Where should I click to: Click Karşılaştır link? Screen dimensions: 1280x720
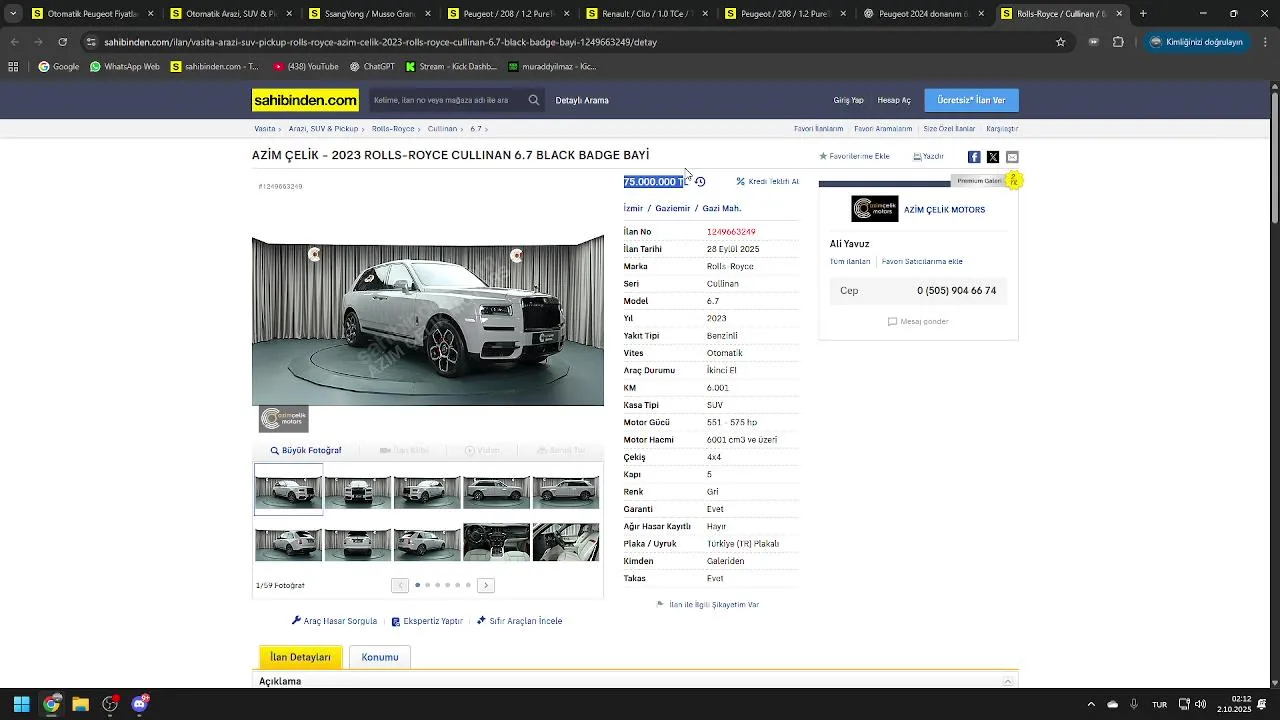1002,129
